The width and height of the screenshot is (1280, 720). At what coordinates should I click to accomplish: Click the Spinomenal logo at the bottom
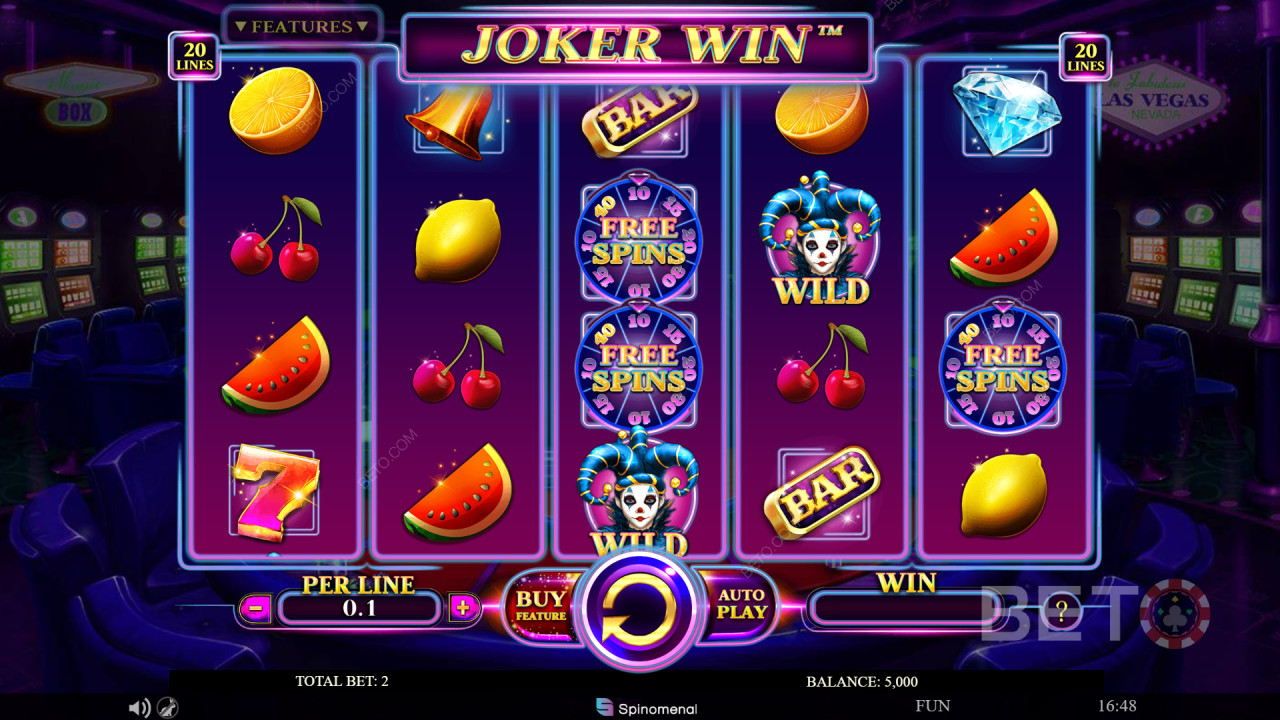[x=646, y=708]
